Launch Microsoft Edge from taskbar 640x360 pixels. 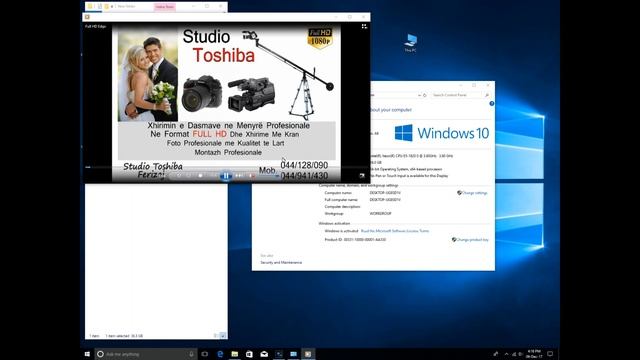click(220, 354)
